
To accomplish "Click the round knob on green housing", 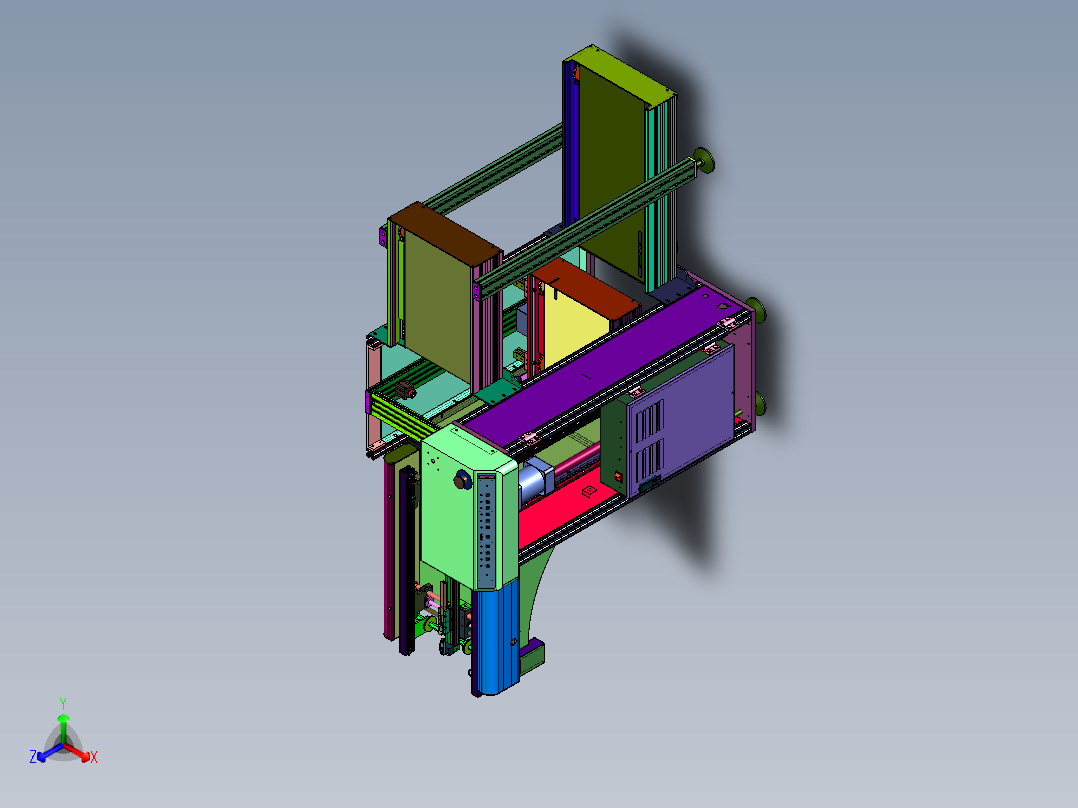I will coord(461,480).
